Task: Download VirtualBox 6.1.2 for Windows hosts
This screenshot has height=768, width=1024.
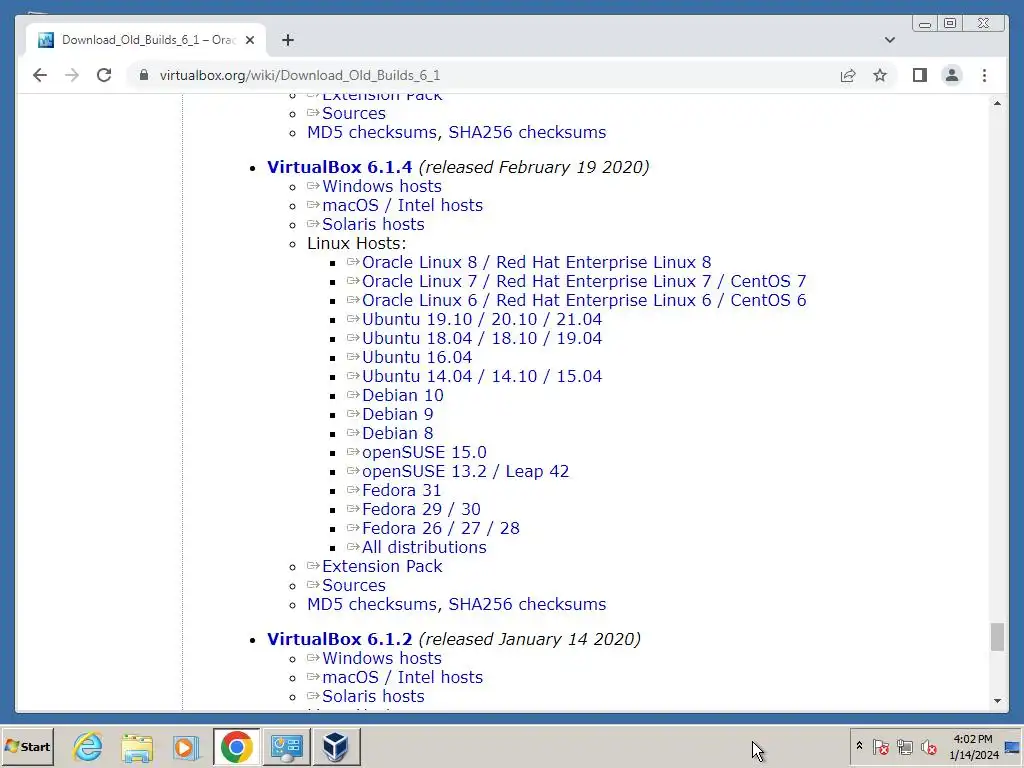Action: pyautogui.click(x=381, y=658)
